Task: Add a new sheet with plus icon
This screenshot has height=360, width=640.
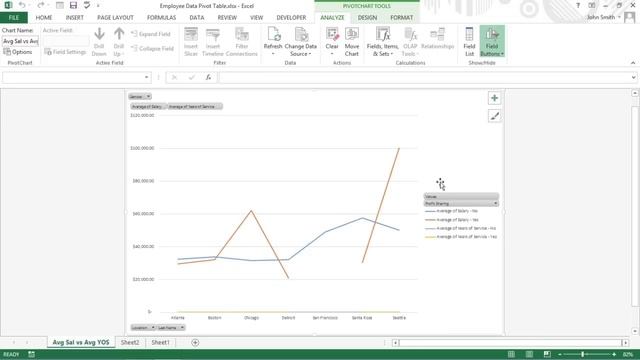Action: pyautogui.click(x=195, y=342)
